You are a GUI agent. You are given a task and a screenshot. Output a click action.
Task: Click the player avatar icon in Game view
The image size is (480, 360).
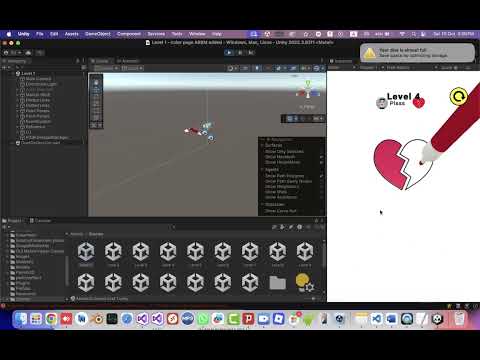[x=382, y=103]
